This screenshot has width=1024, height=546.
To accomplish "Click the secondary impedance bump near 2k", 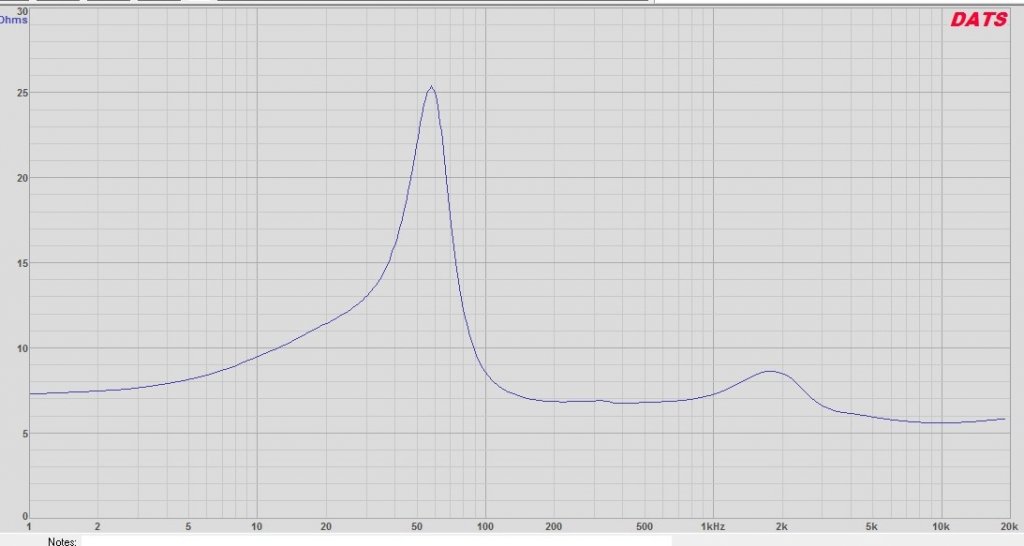I will tap(771, 372).
